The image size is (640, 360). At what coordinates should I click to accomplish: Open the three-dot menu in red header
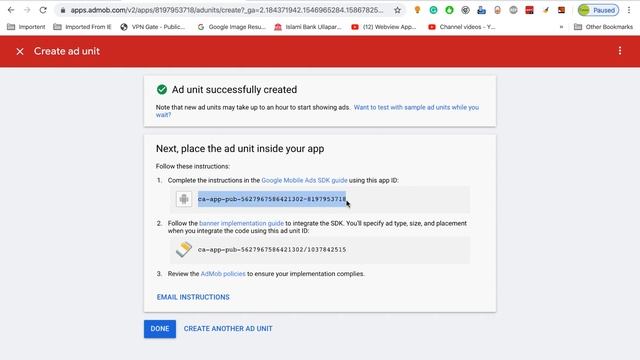620,51
